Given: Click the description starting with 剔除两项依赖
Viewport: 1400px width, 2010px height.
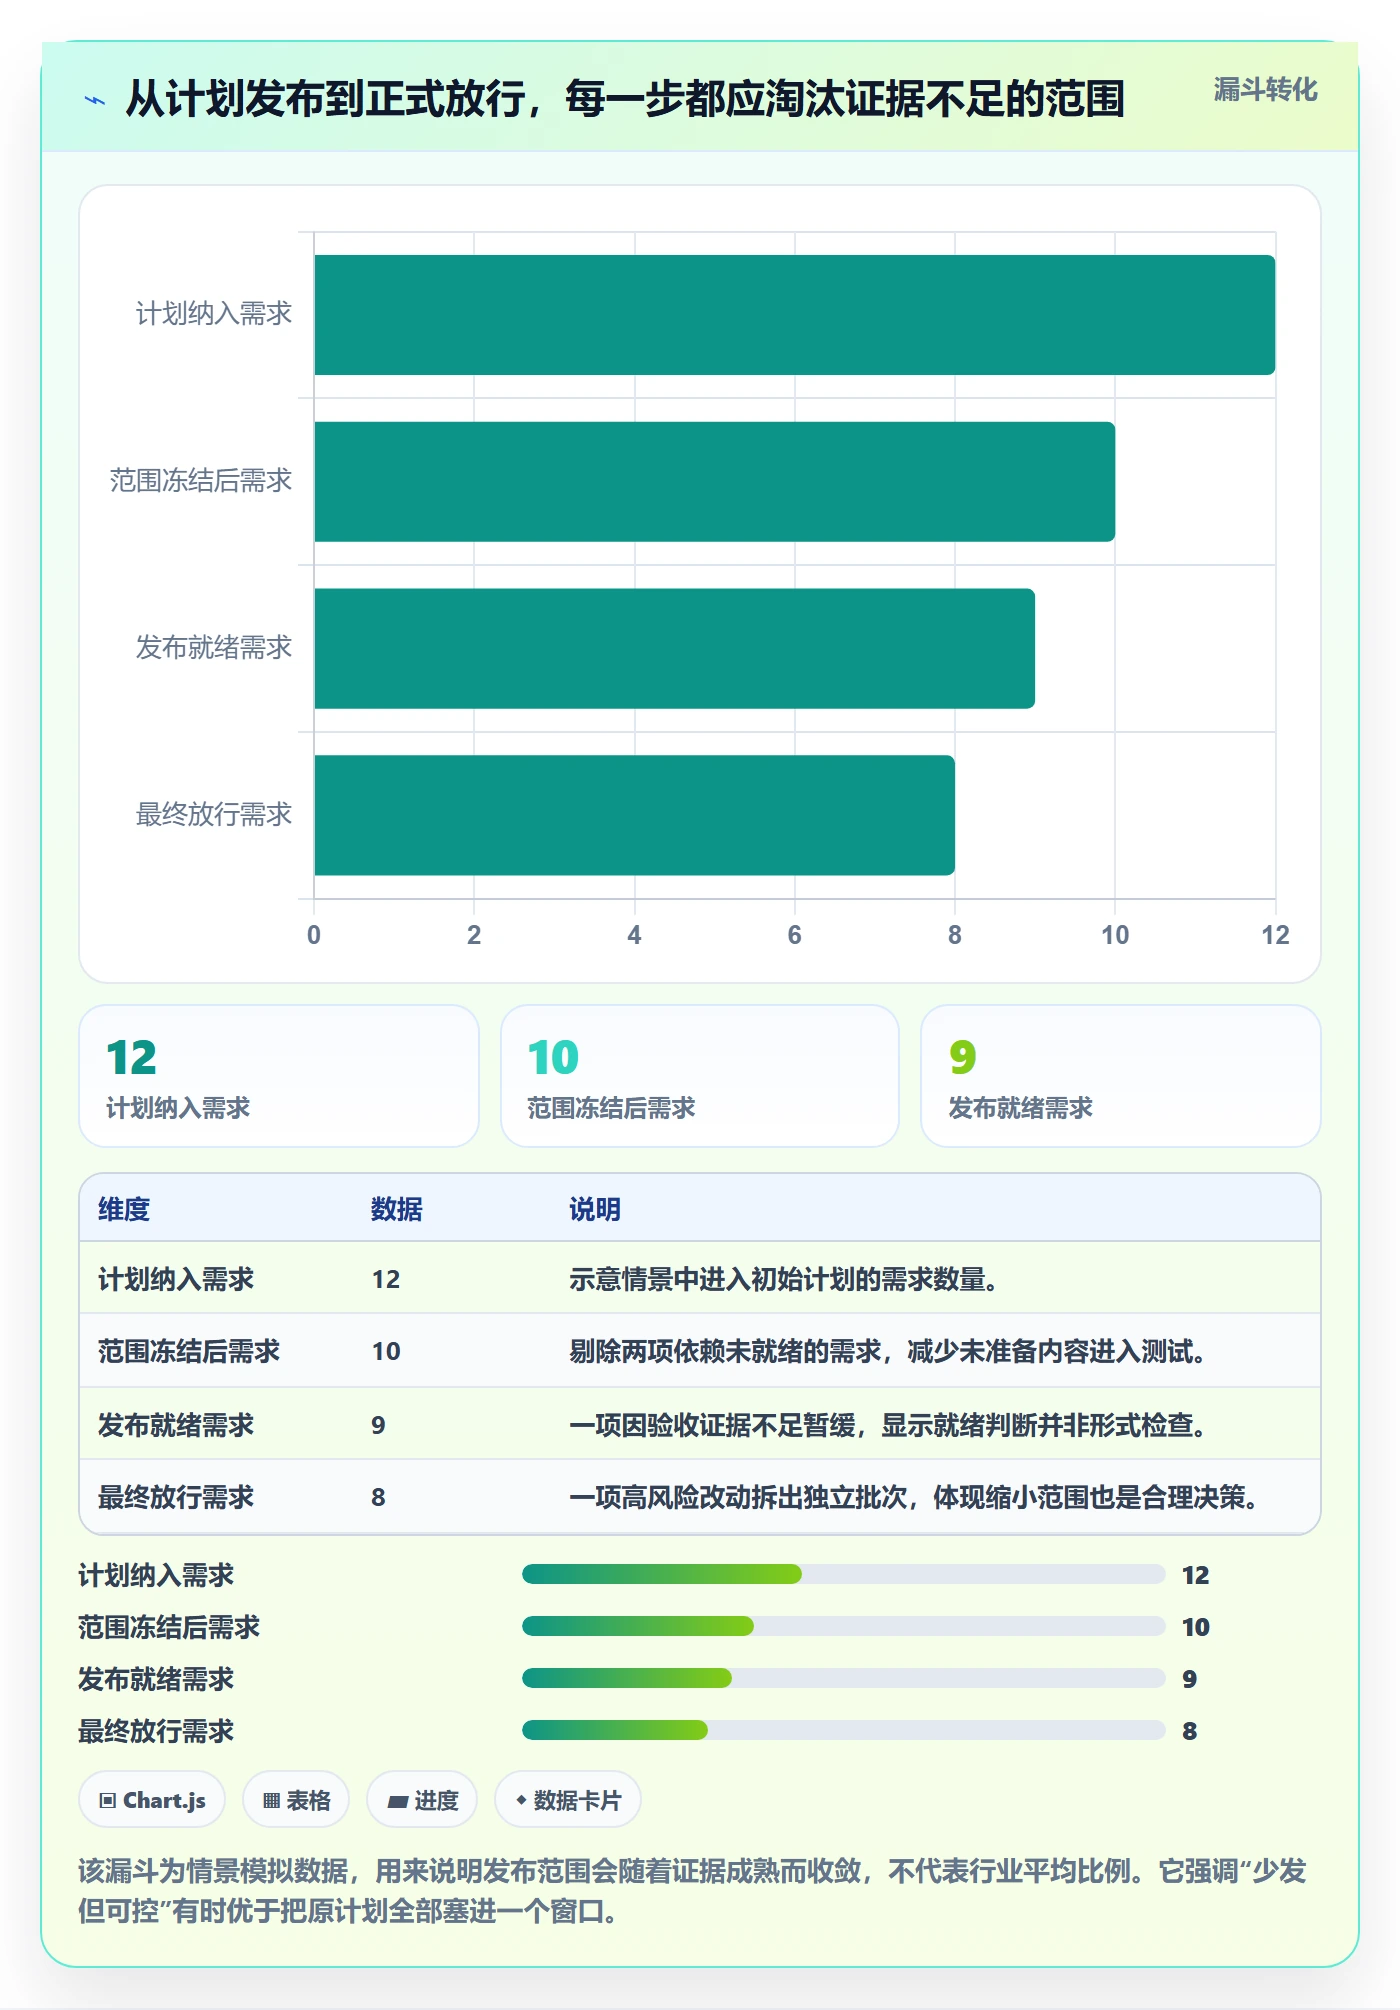Looking at the screenshot, I should 888,1351.
